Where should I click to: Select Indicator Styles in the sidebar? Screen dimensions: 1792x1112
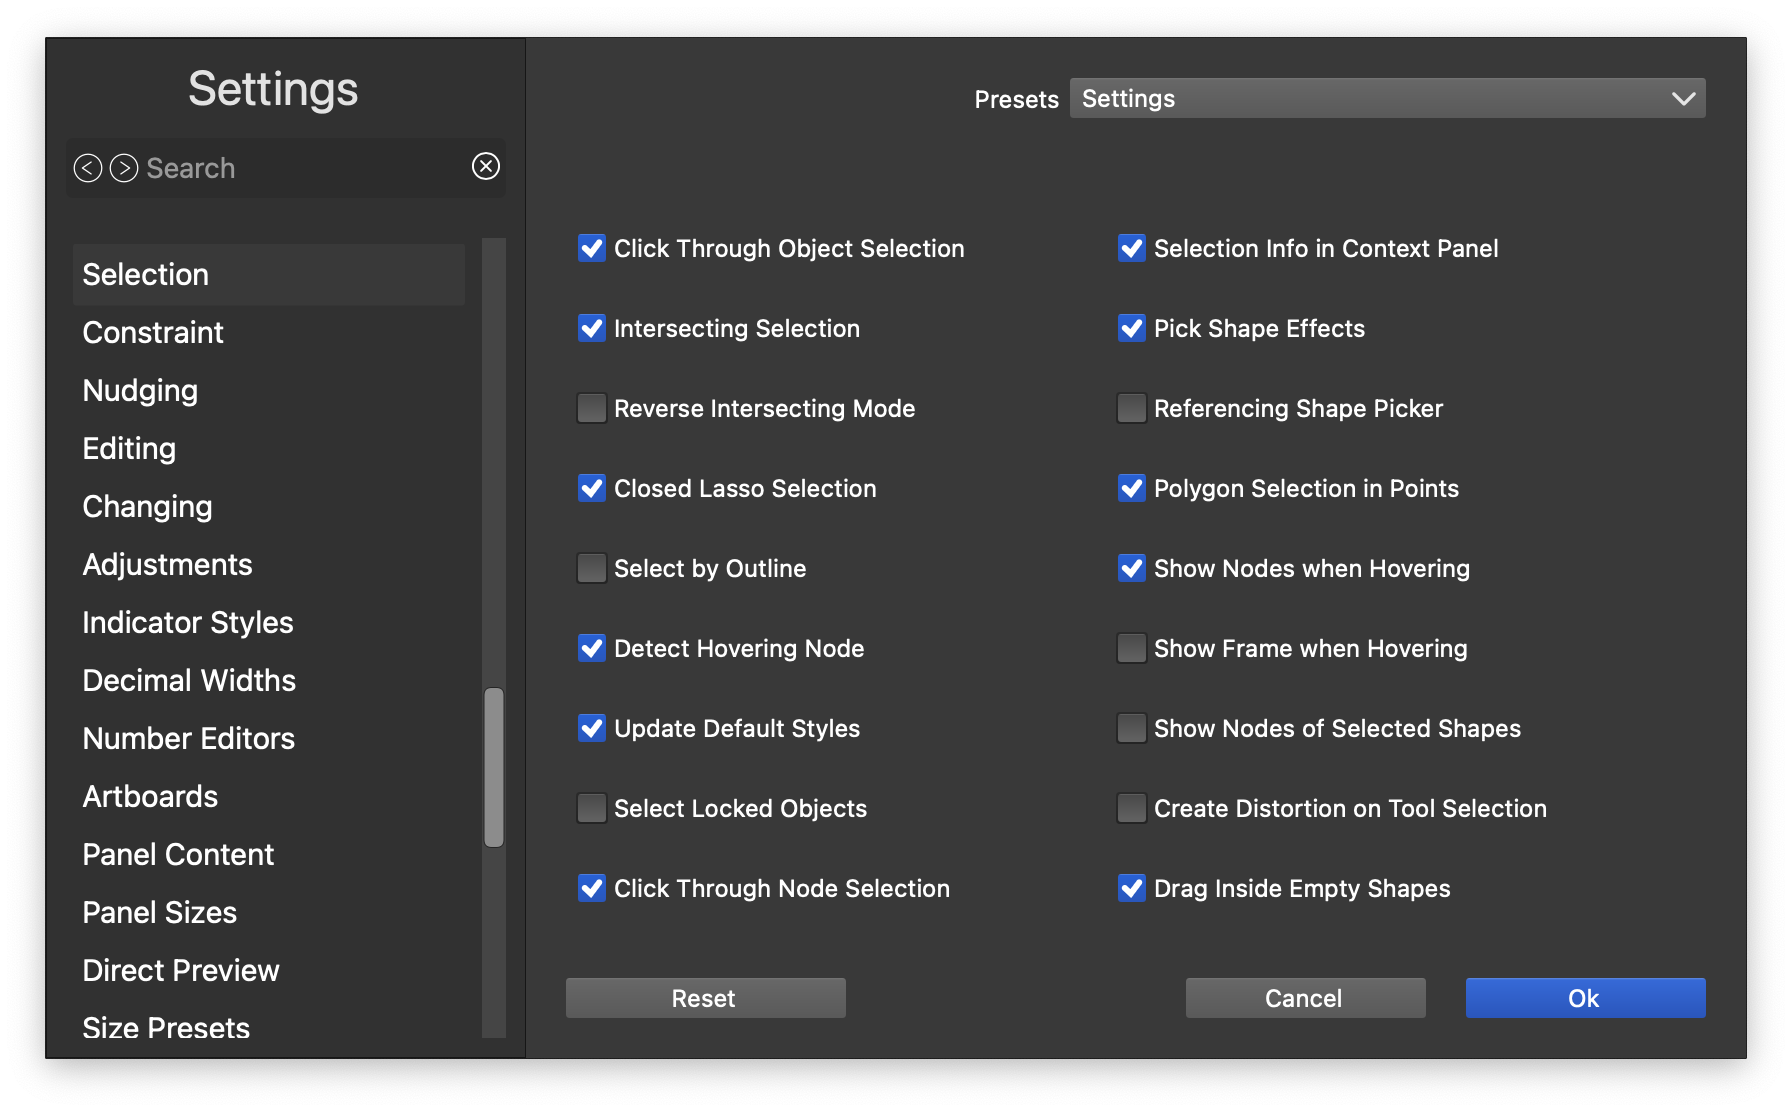coord(188,622)
